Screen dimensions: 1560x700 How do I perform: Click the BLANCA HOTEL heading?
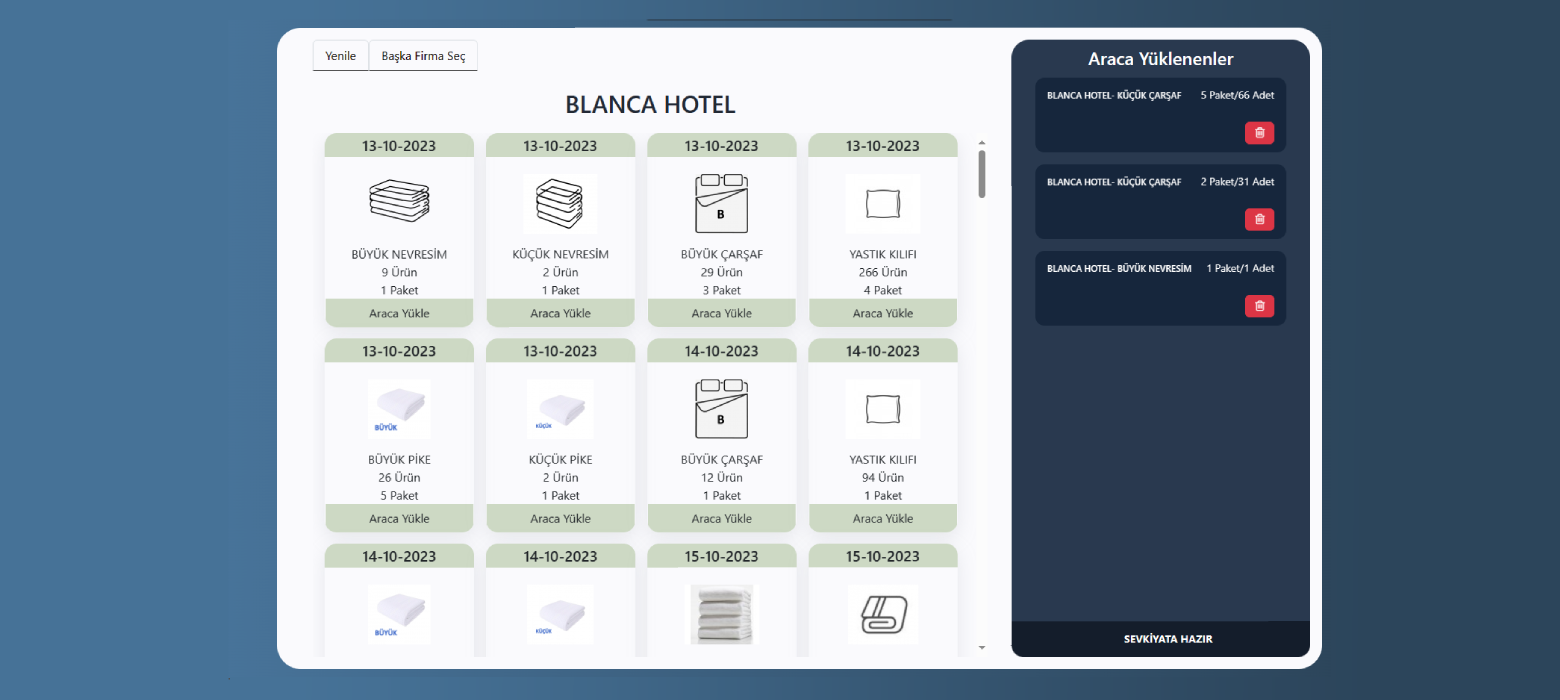point(650,105)
